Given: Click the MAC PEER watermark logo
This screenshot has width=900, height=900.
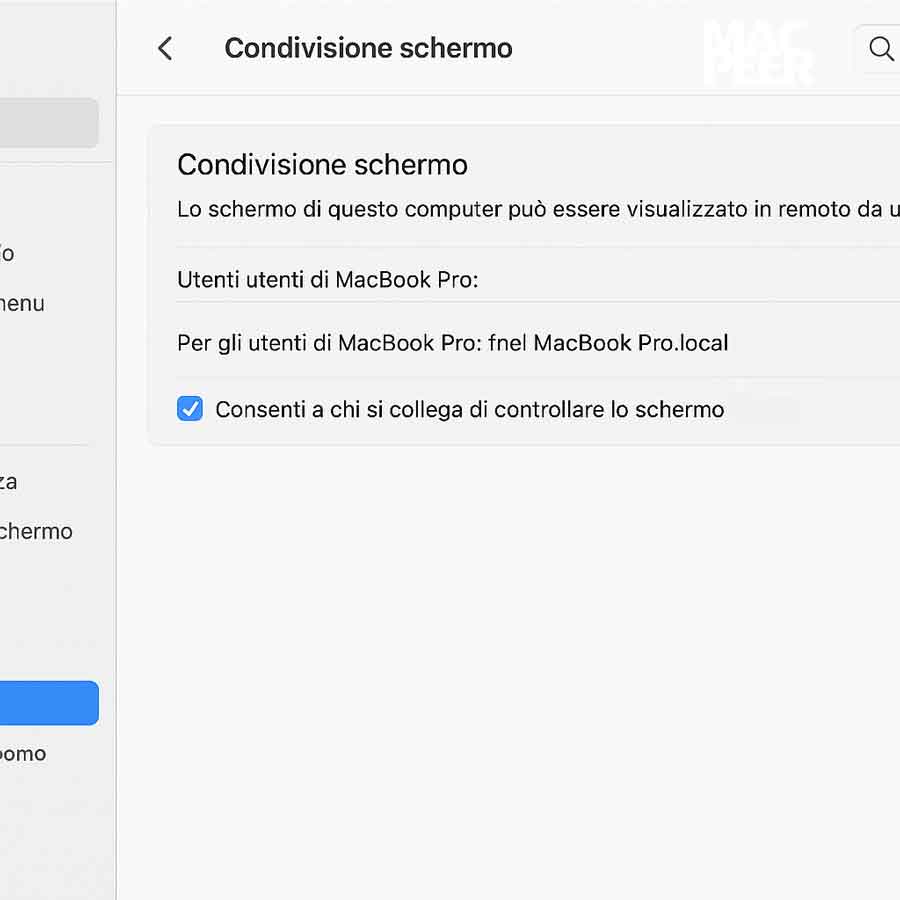Looking at the screenshot, I should (x=758, y=52).
